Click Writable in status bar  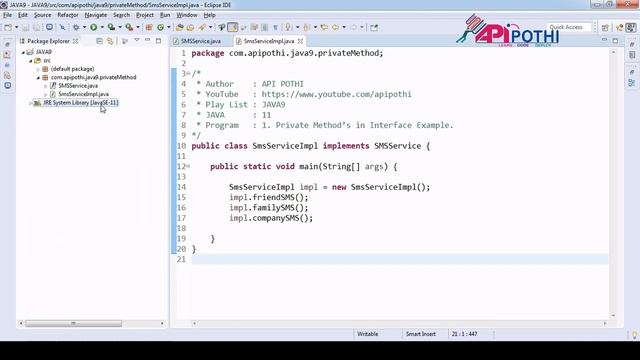coord(367,334)
